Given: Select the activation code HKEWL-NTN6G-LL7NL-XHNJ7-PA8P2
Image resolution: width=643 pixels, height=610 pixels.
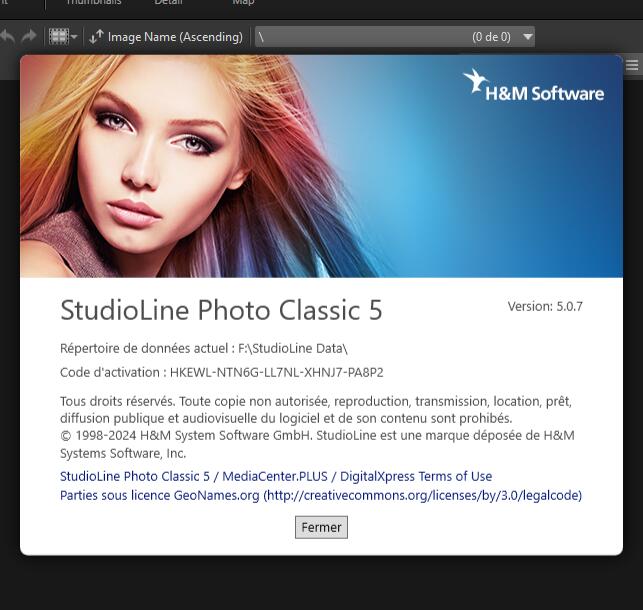Looking at the screenshot, I should [x=276, y=372].
